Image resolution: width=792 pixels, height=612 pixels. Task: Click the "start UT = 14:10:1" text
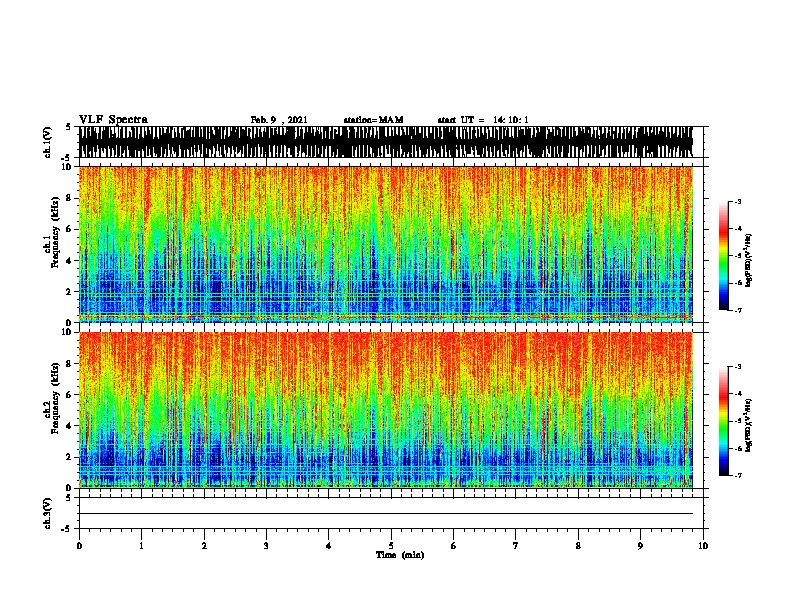483,120
